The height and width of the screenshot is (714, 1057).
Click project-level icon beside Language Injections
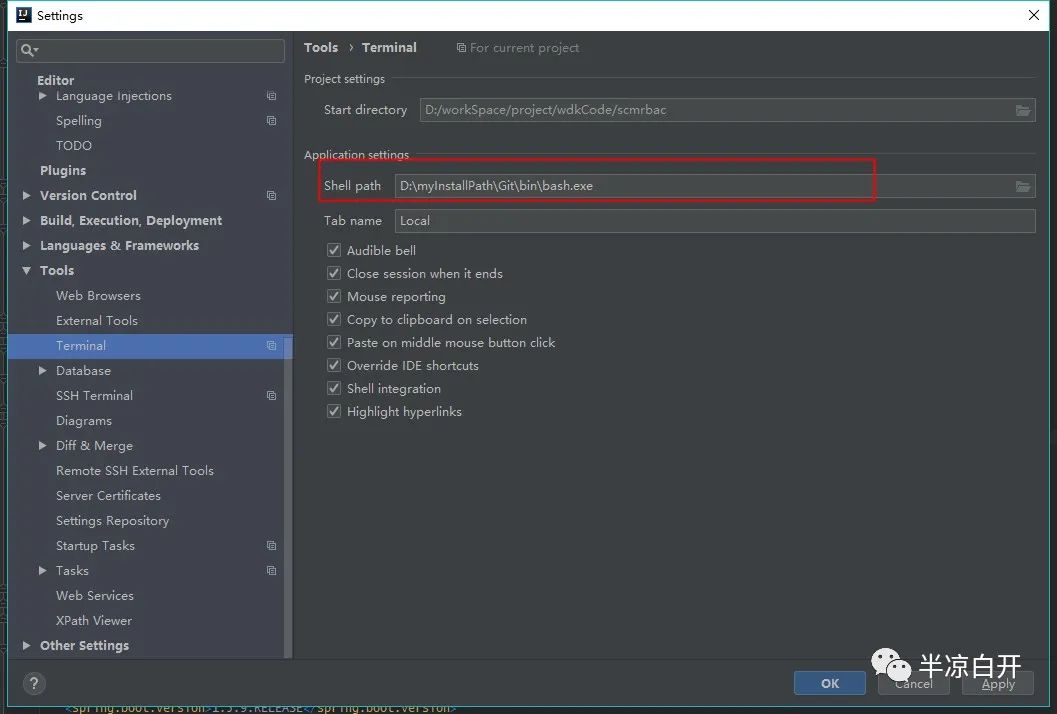click(x=272, y=96)
